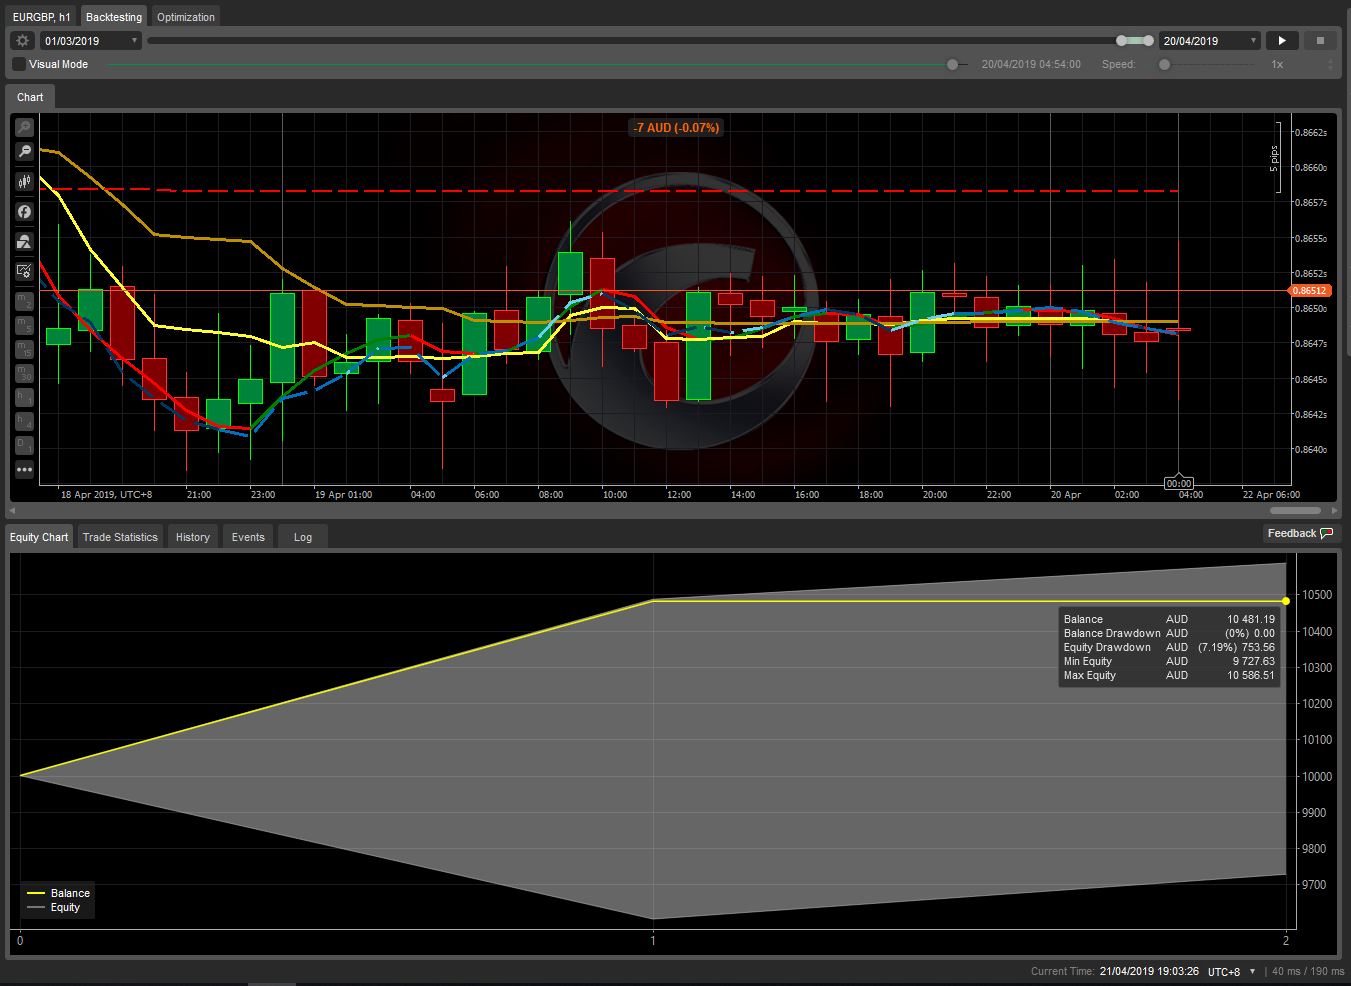Open UTC+8 timezone dropdown
1351x986 pixels.
click(x=1232, y=972)
